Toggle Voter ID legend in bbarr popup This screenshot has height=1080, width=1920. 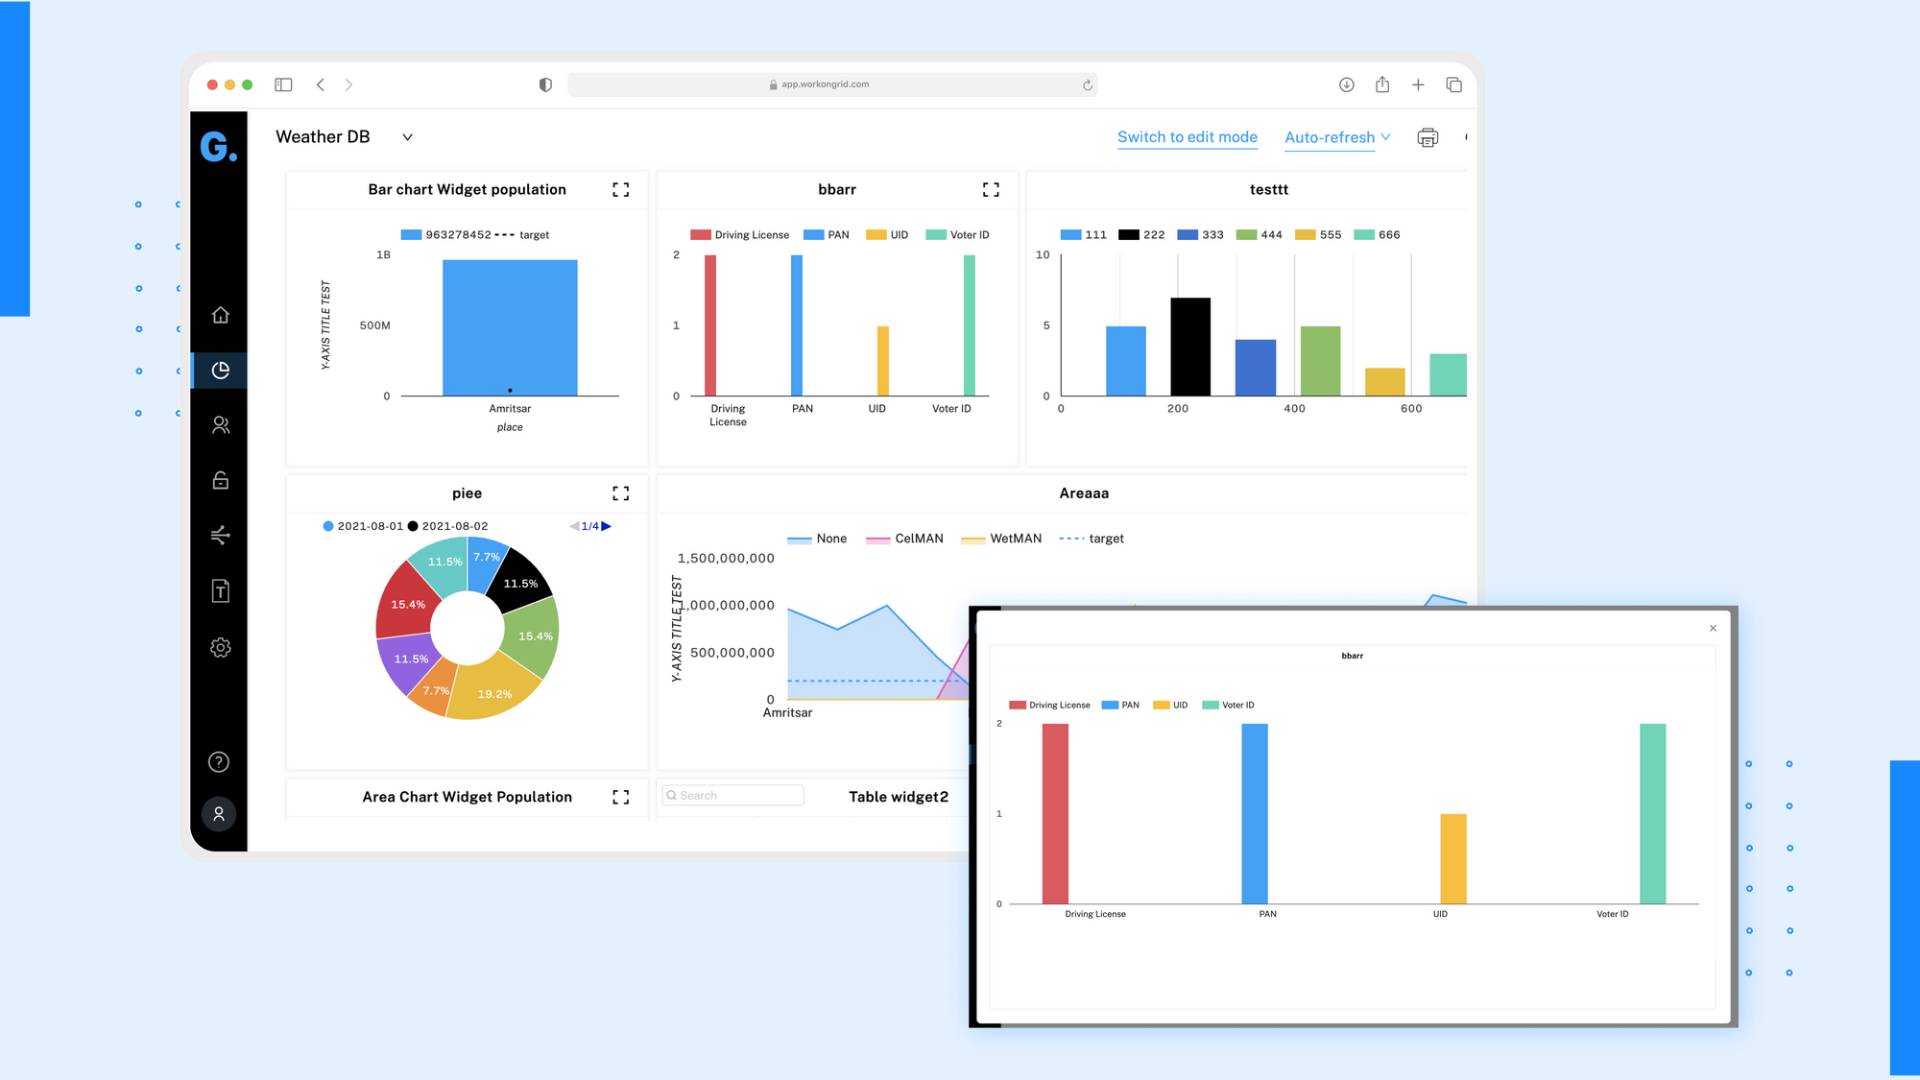click(1228, 705)
